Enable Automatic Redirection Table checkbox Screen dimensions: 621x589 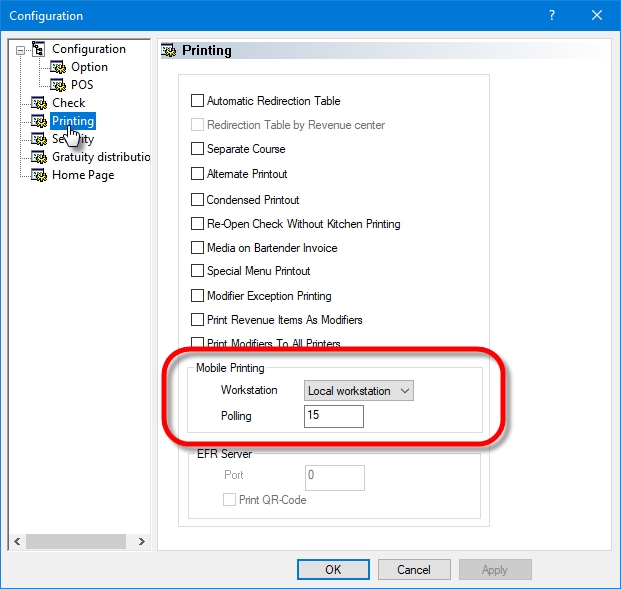(197, 101)
